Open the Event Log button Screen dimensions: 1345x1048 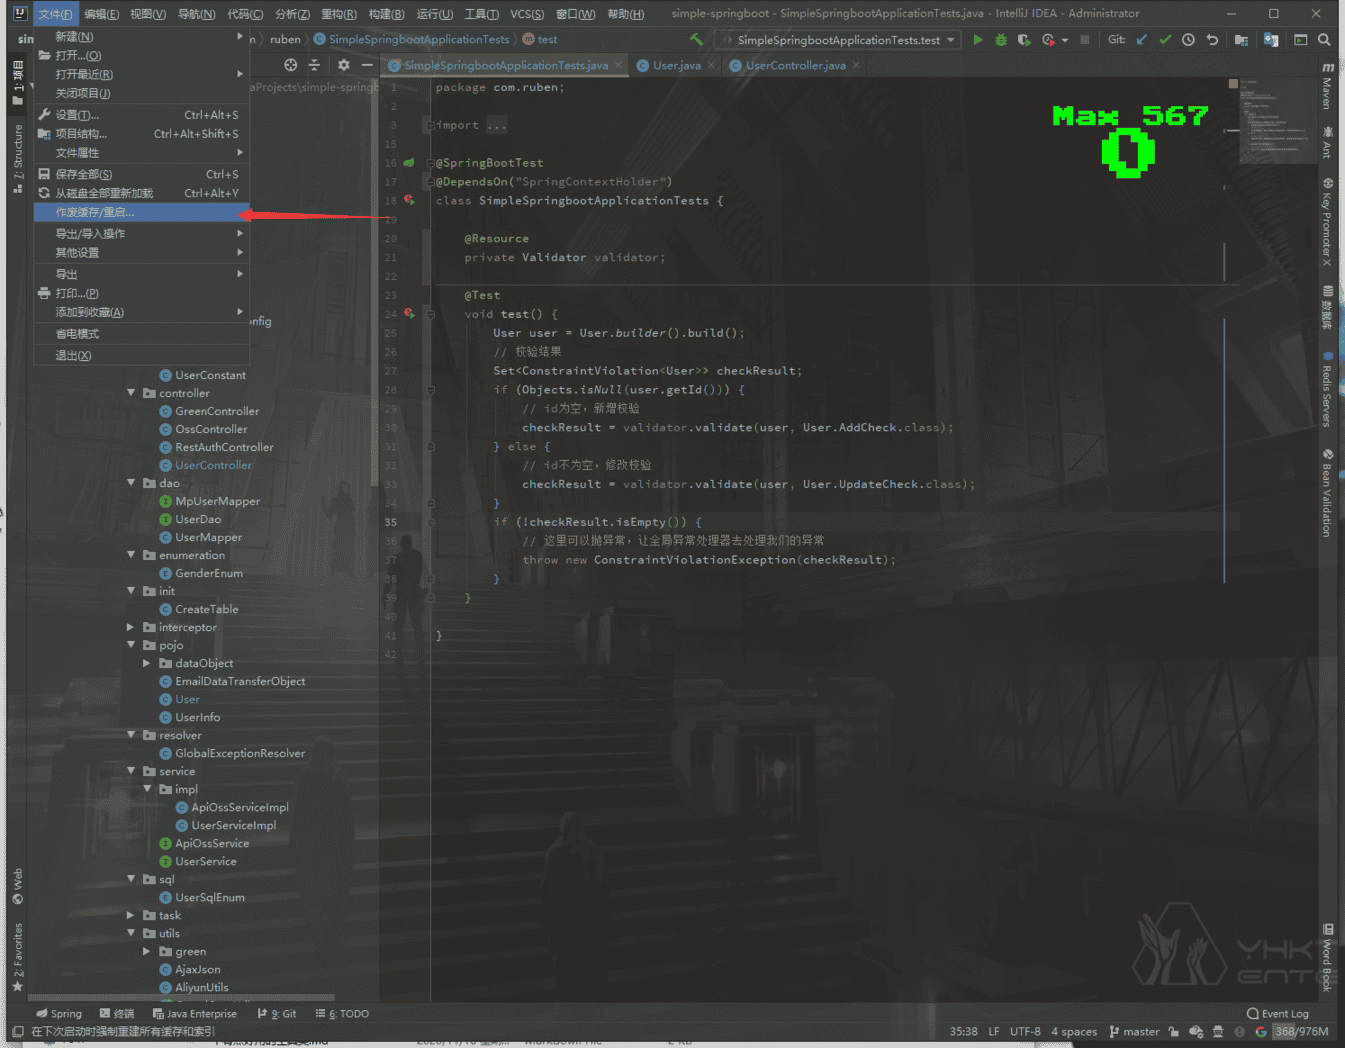point(1277,1013)
